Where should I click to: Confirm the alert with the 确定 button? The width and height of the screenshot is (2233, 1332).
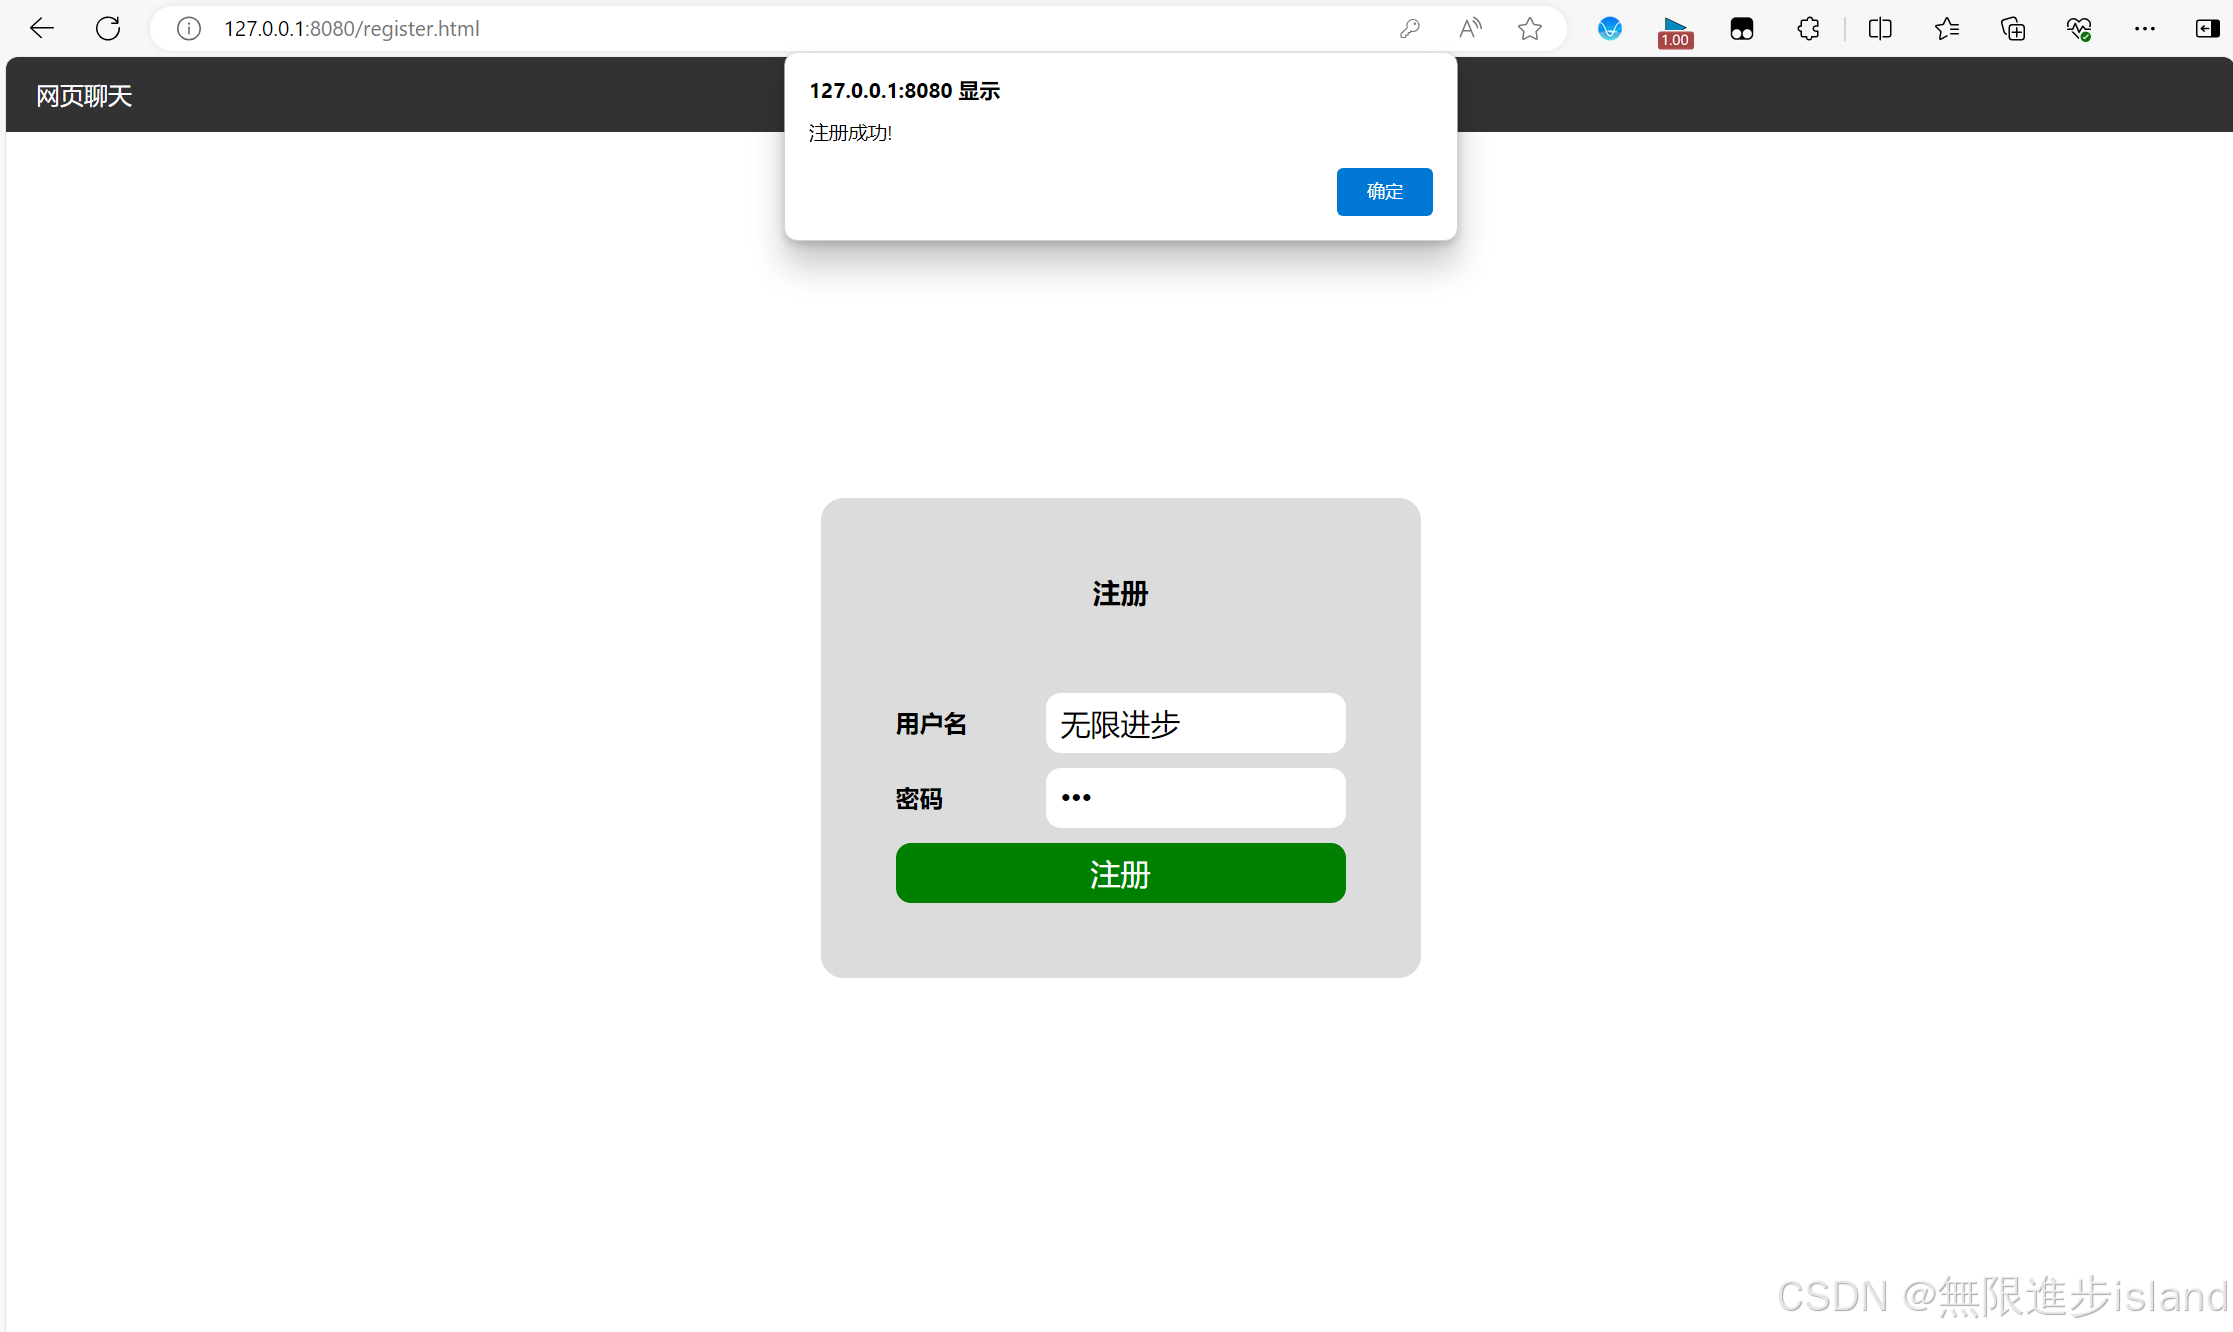coord(1384,192)
